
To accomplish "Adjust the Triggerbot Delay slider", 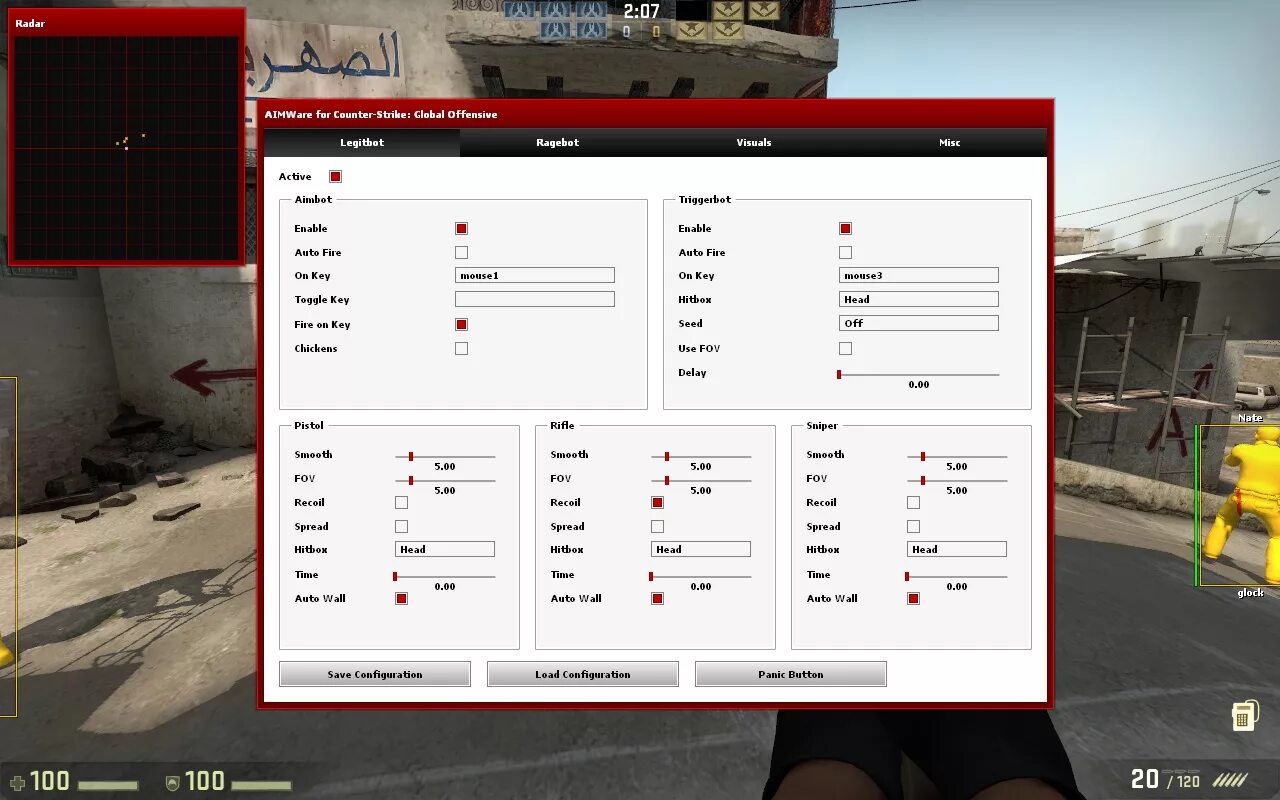I will (x=919, y=374).
